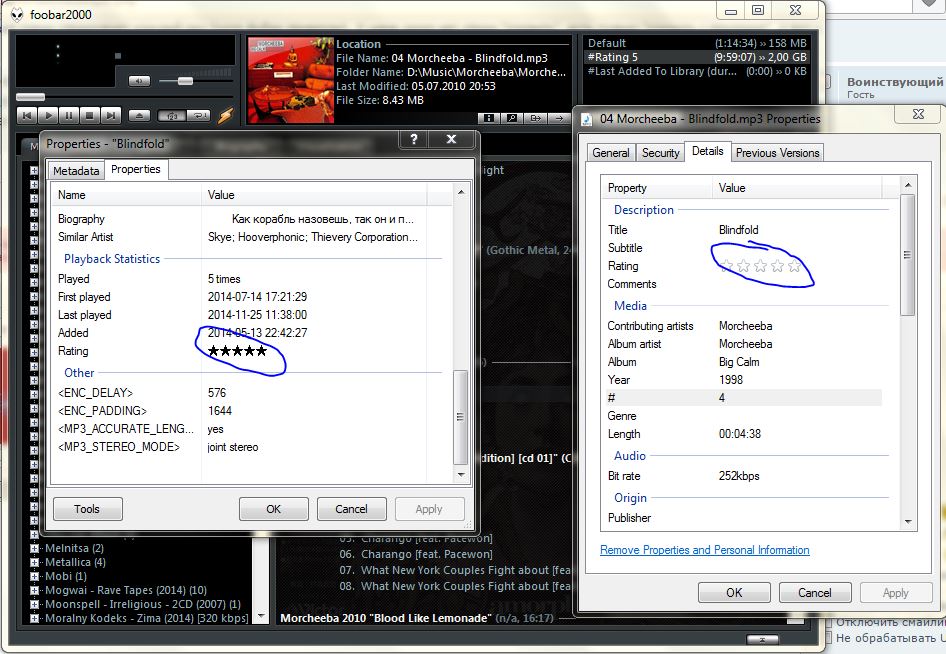The image size is (946, 654).
Task: Open the Tools button menu
Action: [87, 509]
